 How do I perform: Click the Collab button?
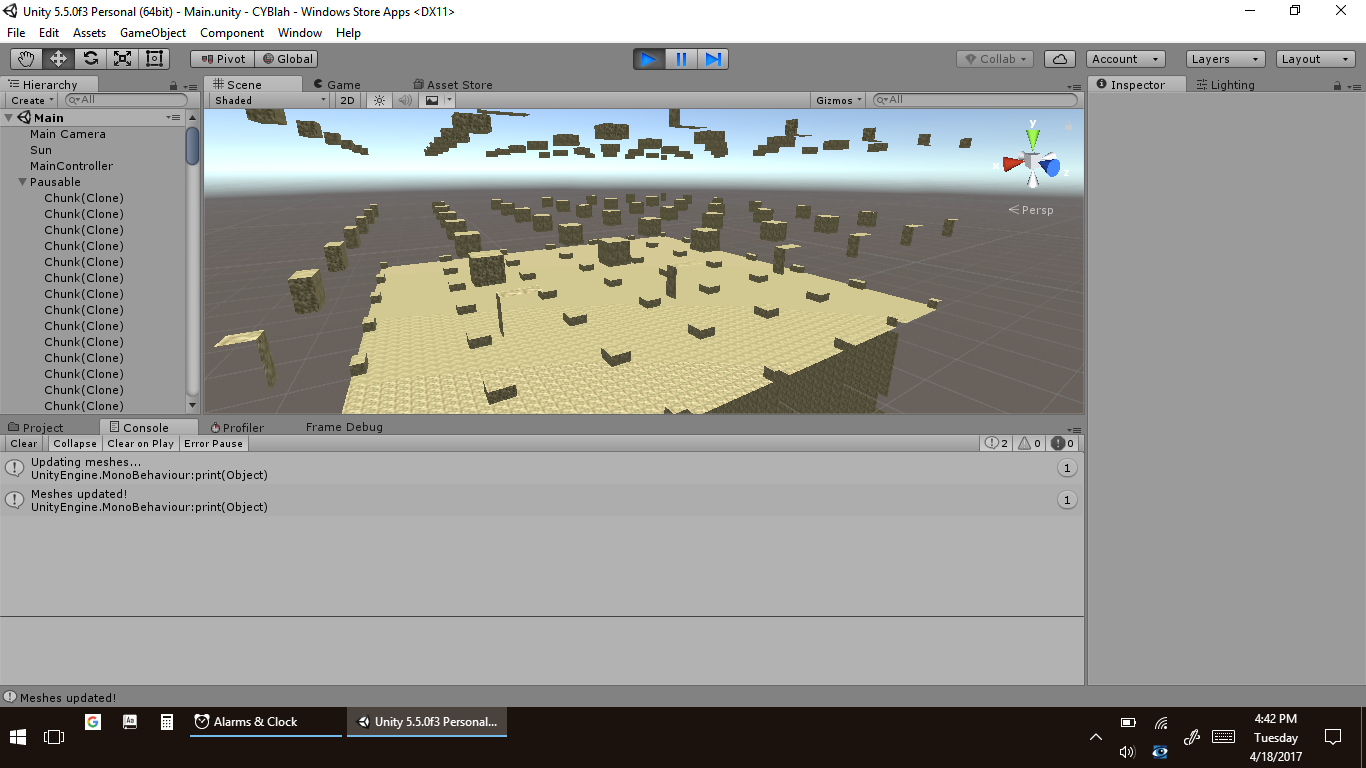994,59
